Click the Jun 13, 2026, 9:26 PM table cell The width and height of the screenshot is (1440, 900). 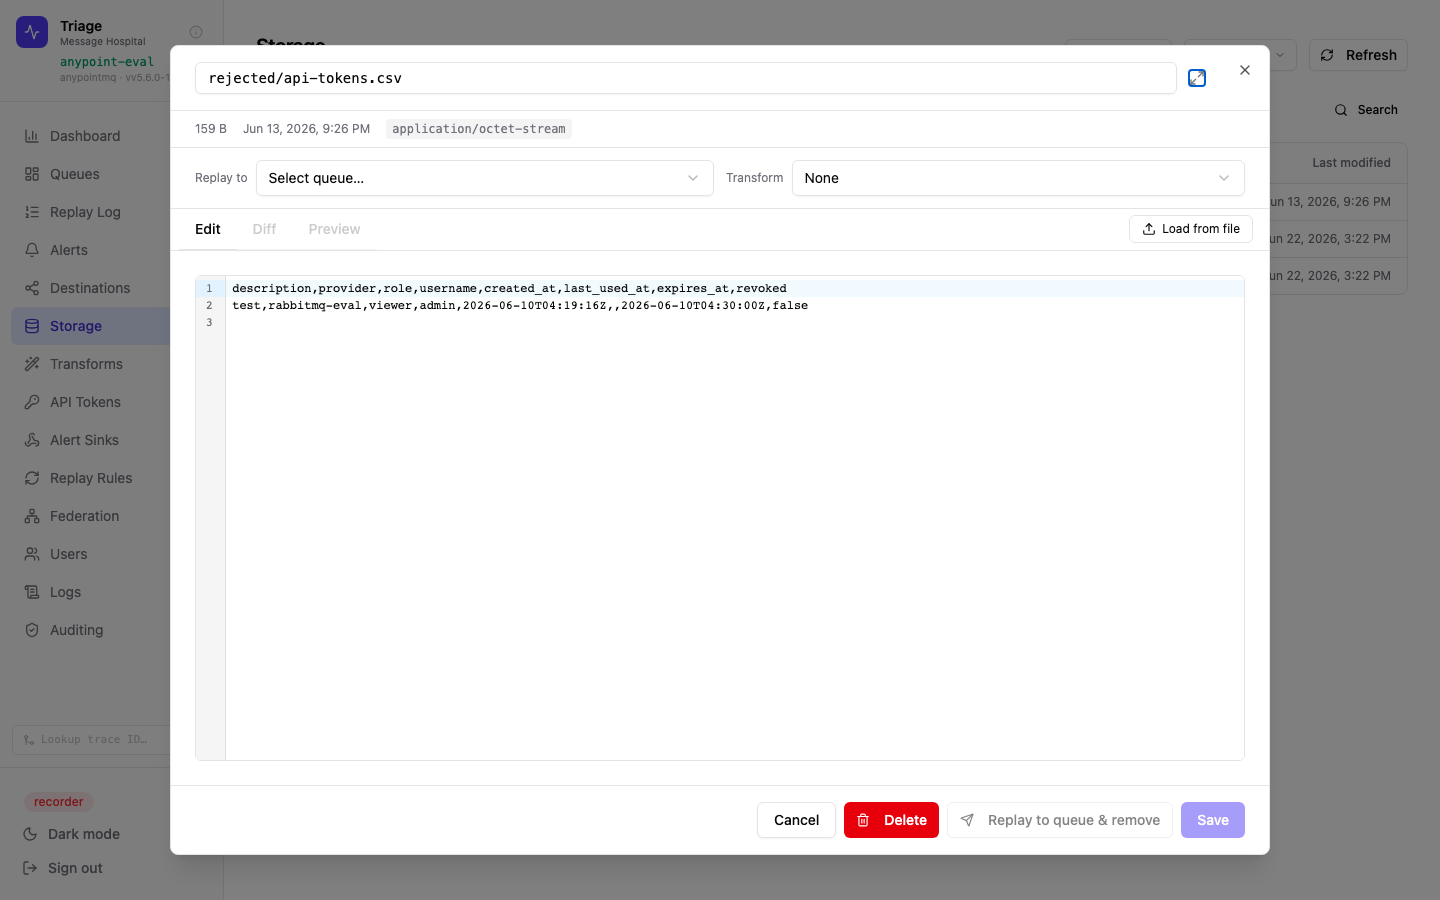point(1330,202)
